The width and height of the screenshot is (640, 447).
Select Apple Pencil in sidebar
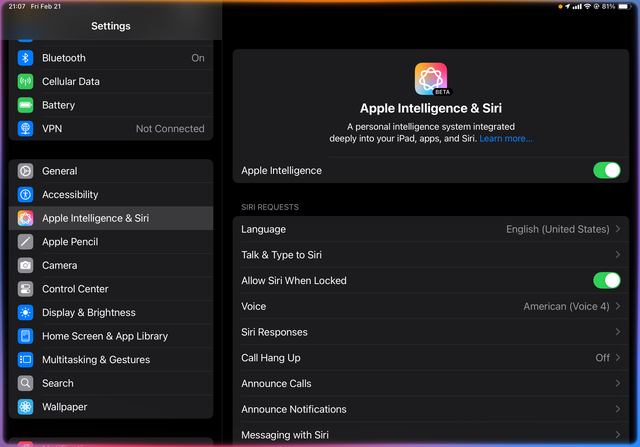(111, 242)
